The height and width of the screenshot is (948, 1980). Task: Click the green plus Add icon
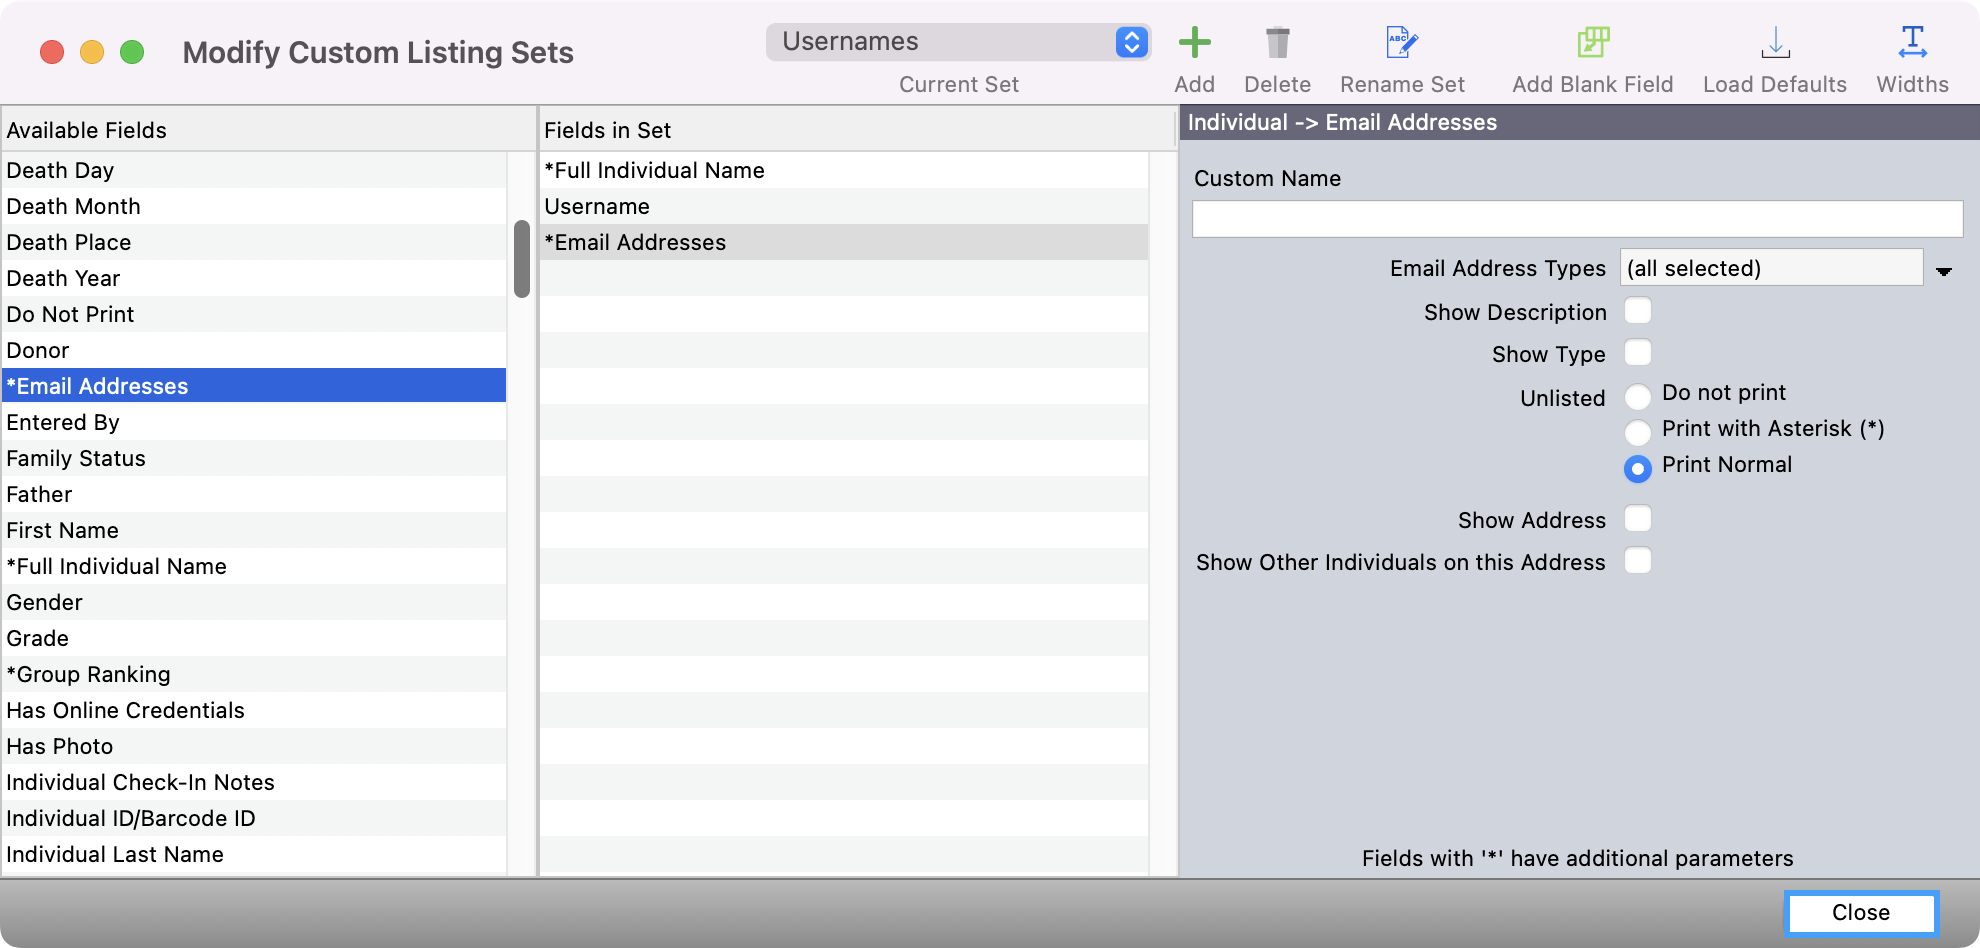coord(1194,43)
